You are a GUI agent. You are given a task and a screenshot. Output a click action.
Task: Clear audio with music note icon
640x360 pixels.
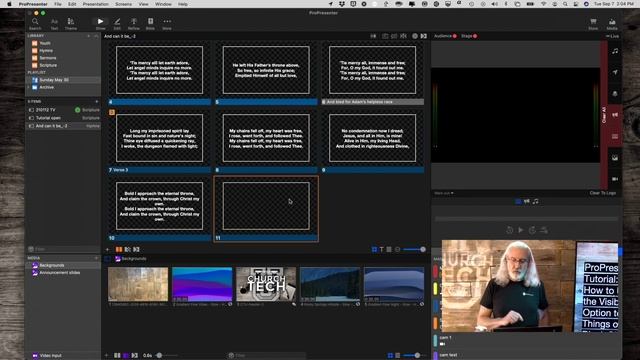615,51
